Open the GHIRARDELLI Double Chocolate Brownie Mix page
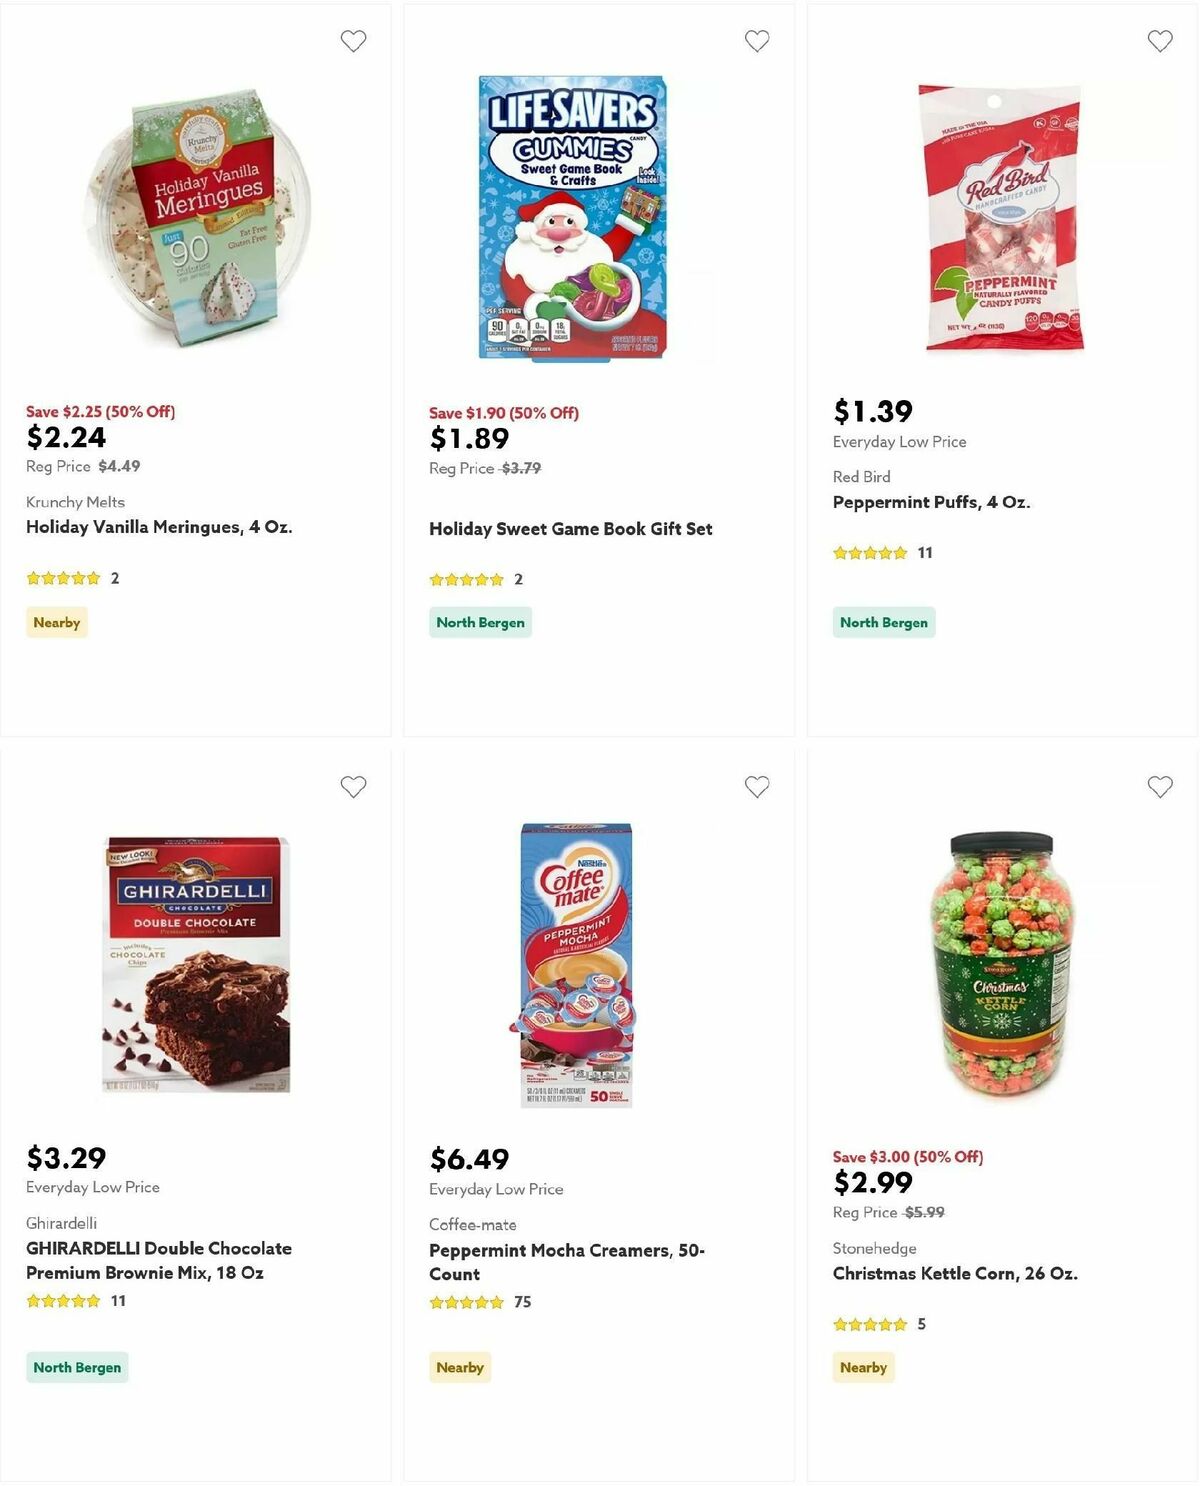Image resolution: width=1200 pixels, height=1486 pixels. tap(158, 1260)
